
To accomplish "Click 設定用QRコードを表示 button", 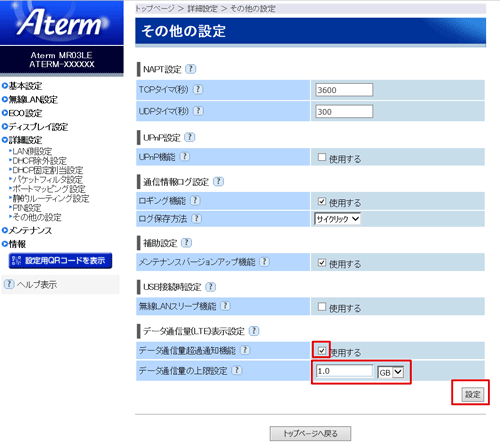I will (60, 260).
